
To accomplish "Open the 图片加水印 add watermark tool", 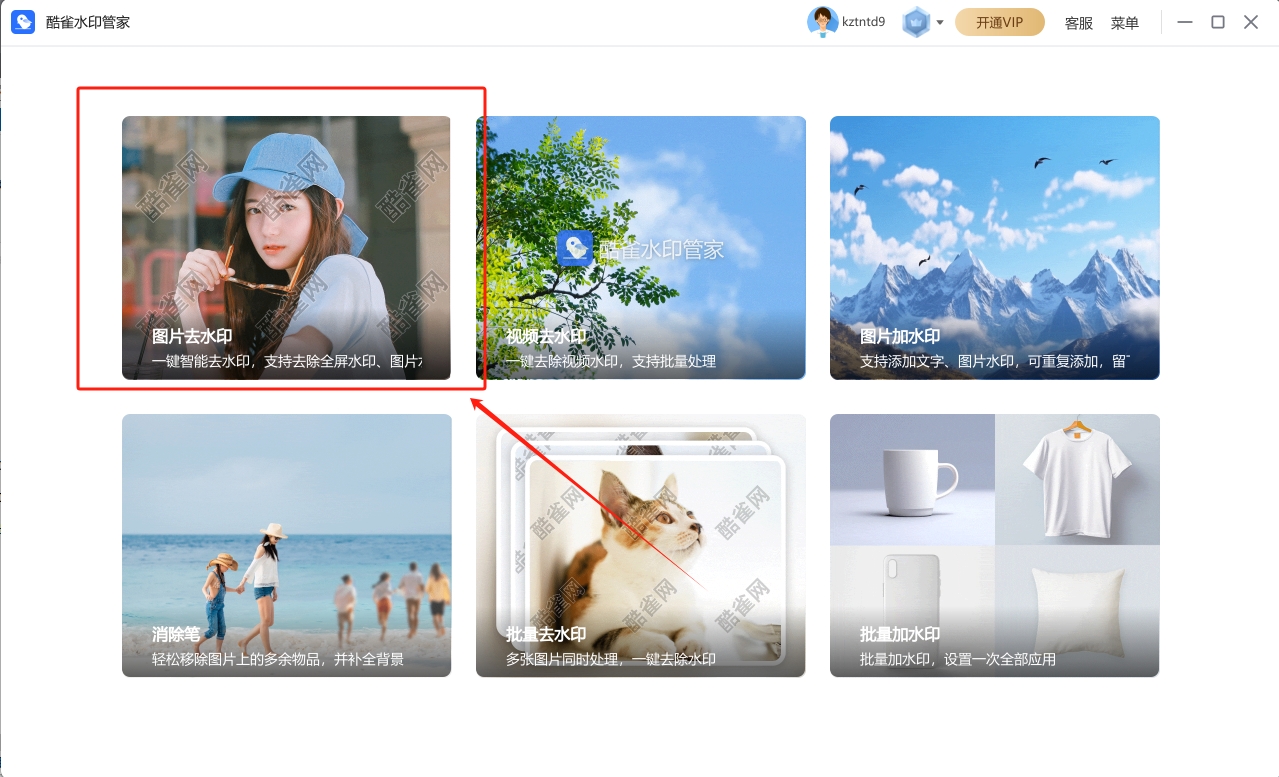I will (x=994, y=247).
